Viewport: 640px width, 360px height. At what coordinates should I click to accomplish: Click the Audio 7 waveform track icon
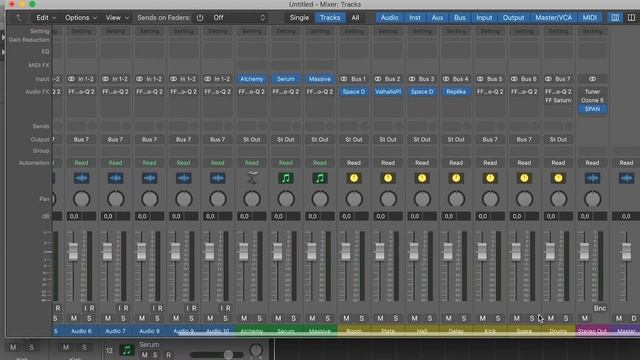[116, 178]
